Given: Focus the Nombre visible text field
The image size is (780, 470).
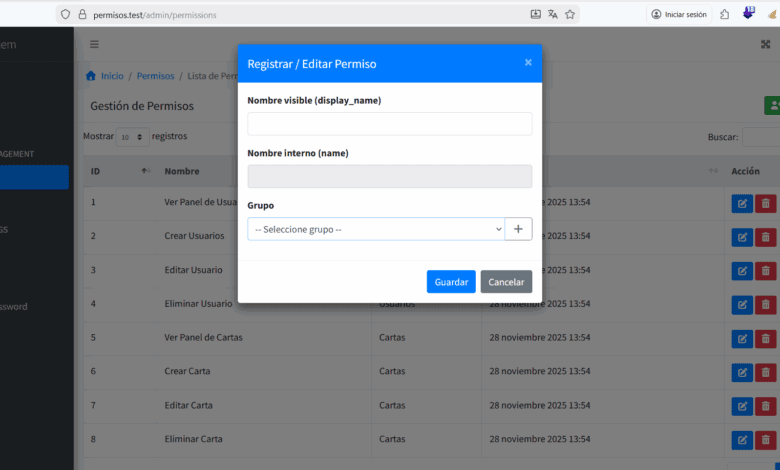Looking at the screenshot, I should [389, 124].
